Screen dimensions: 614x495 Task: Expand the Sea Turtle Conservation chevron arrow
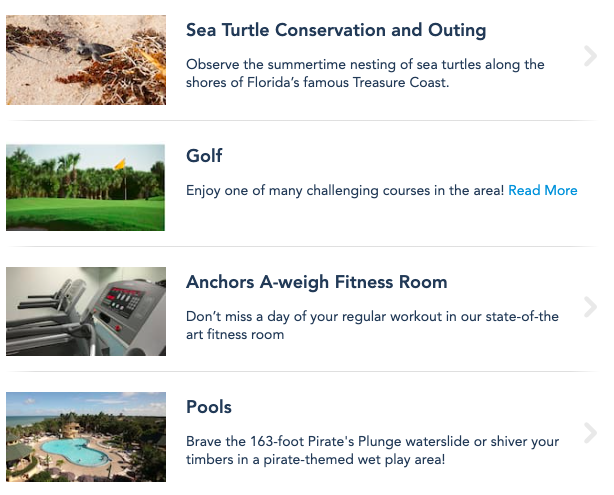coord(590,56)
